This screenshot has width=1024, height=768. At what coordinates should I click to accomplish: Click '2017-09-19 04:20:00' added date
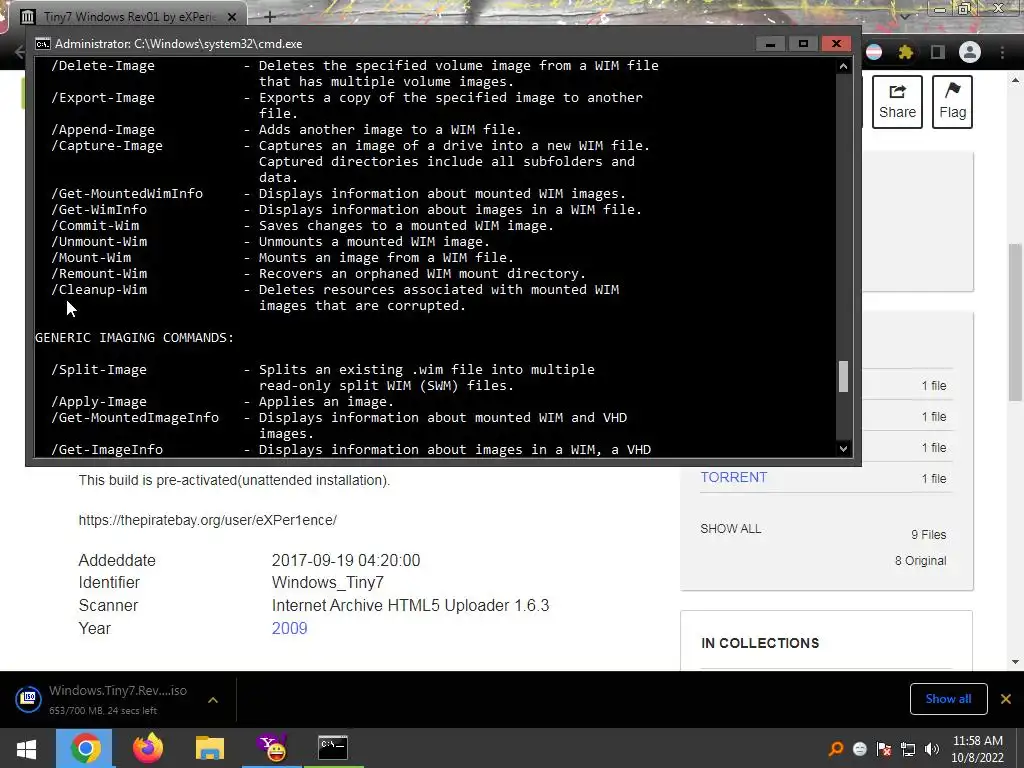346,560
